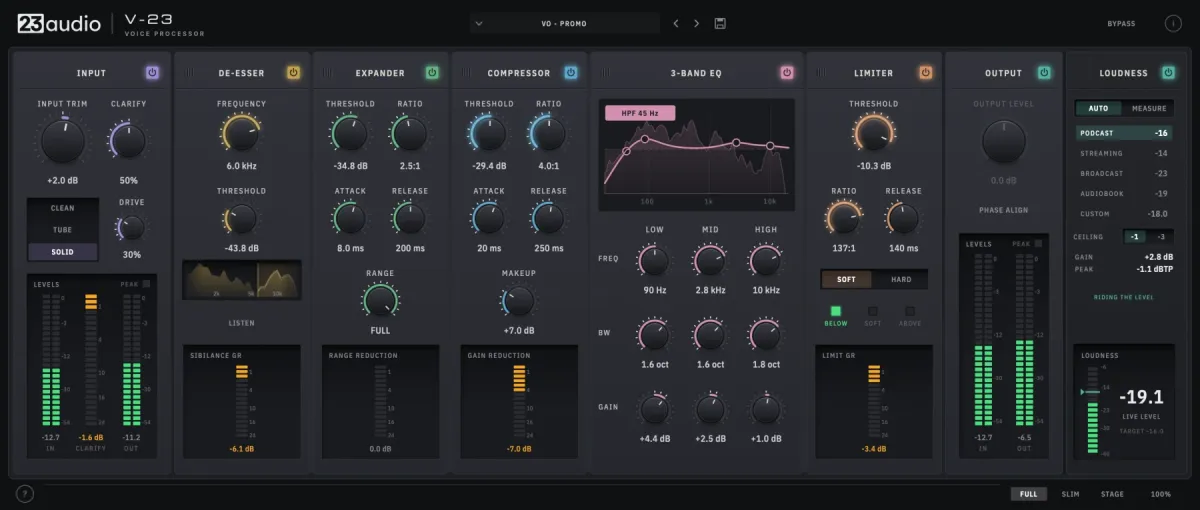Viewport: 1200px width, 510px height.
Task: Toggle the Limiter power button
Action: 925,72
